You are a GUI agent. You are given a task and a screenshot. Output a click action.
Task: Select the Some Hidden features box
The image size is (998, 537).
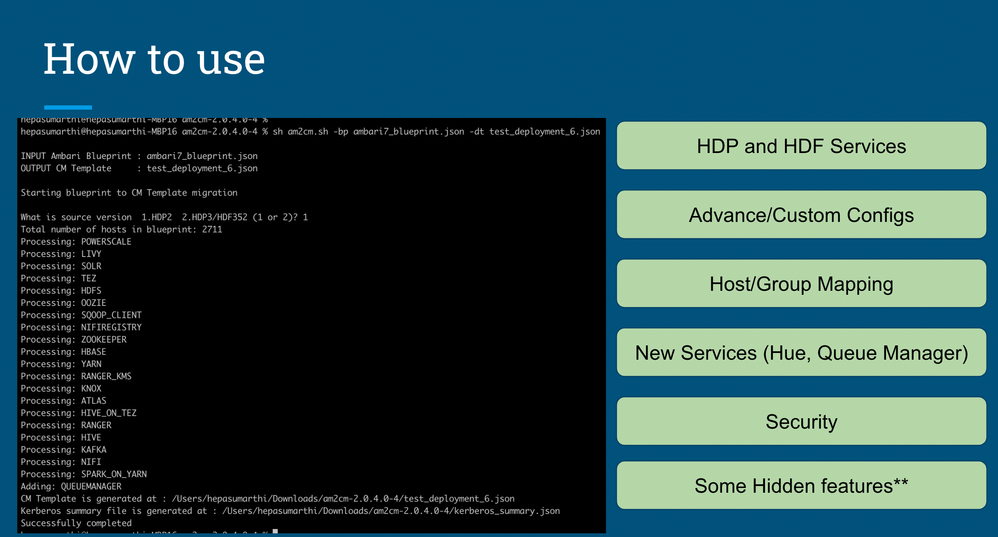[x=801, y=485]
